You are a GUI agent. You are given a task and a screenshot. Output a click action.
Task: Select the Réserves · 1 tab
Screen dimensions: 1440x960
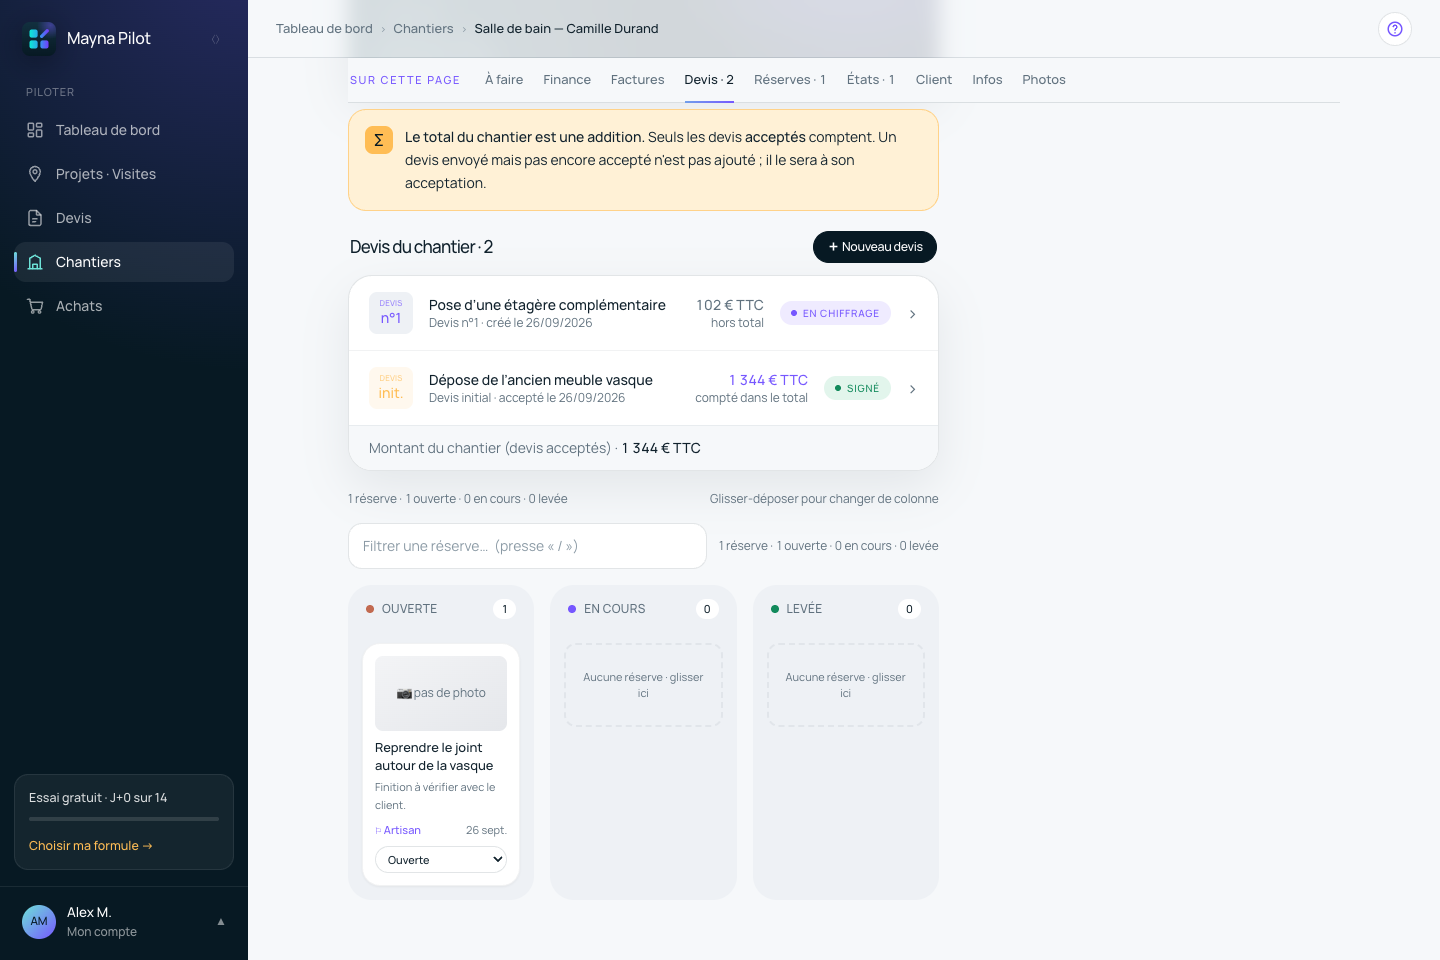point(790,80)
